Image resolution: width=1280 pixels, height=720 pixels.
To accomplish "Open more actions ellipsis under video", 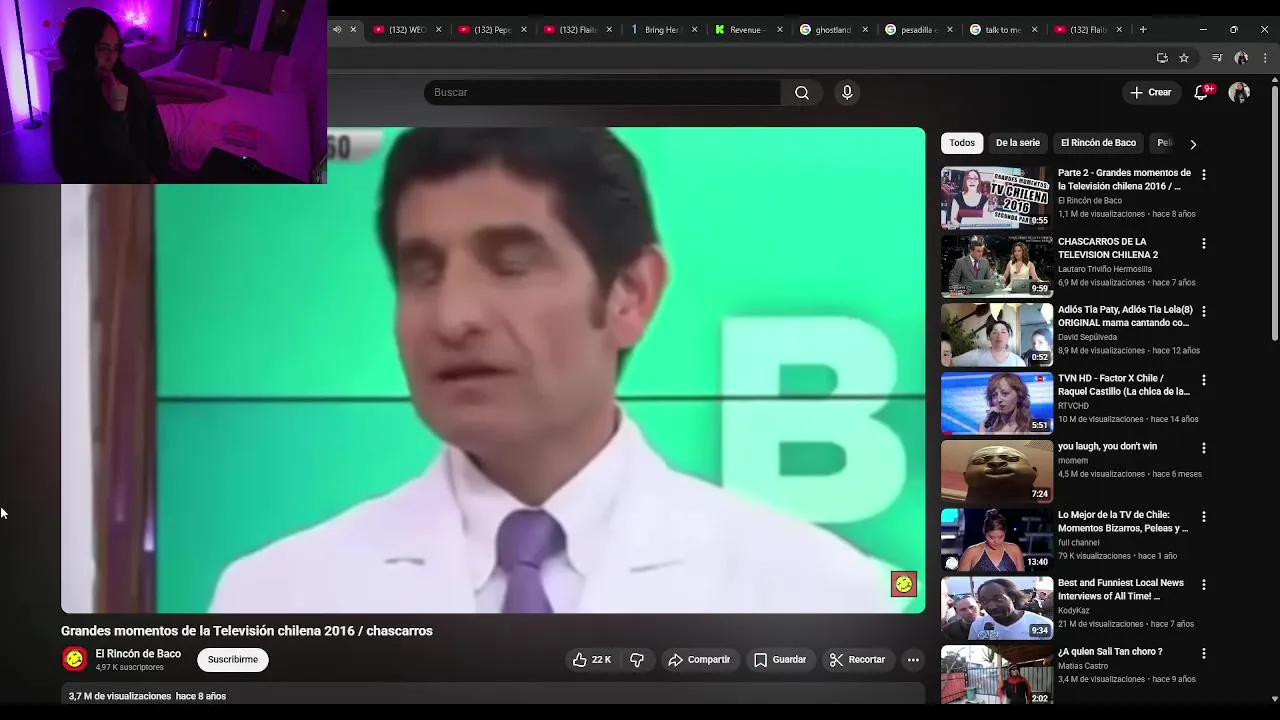I will pyautogui.click(x=913, y=660).
